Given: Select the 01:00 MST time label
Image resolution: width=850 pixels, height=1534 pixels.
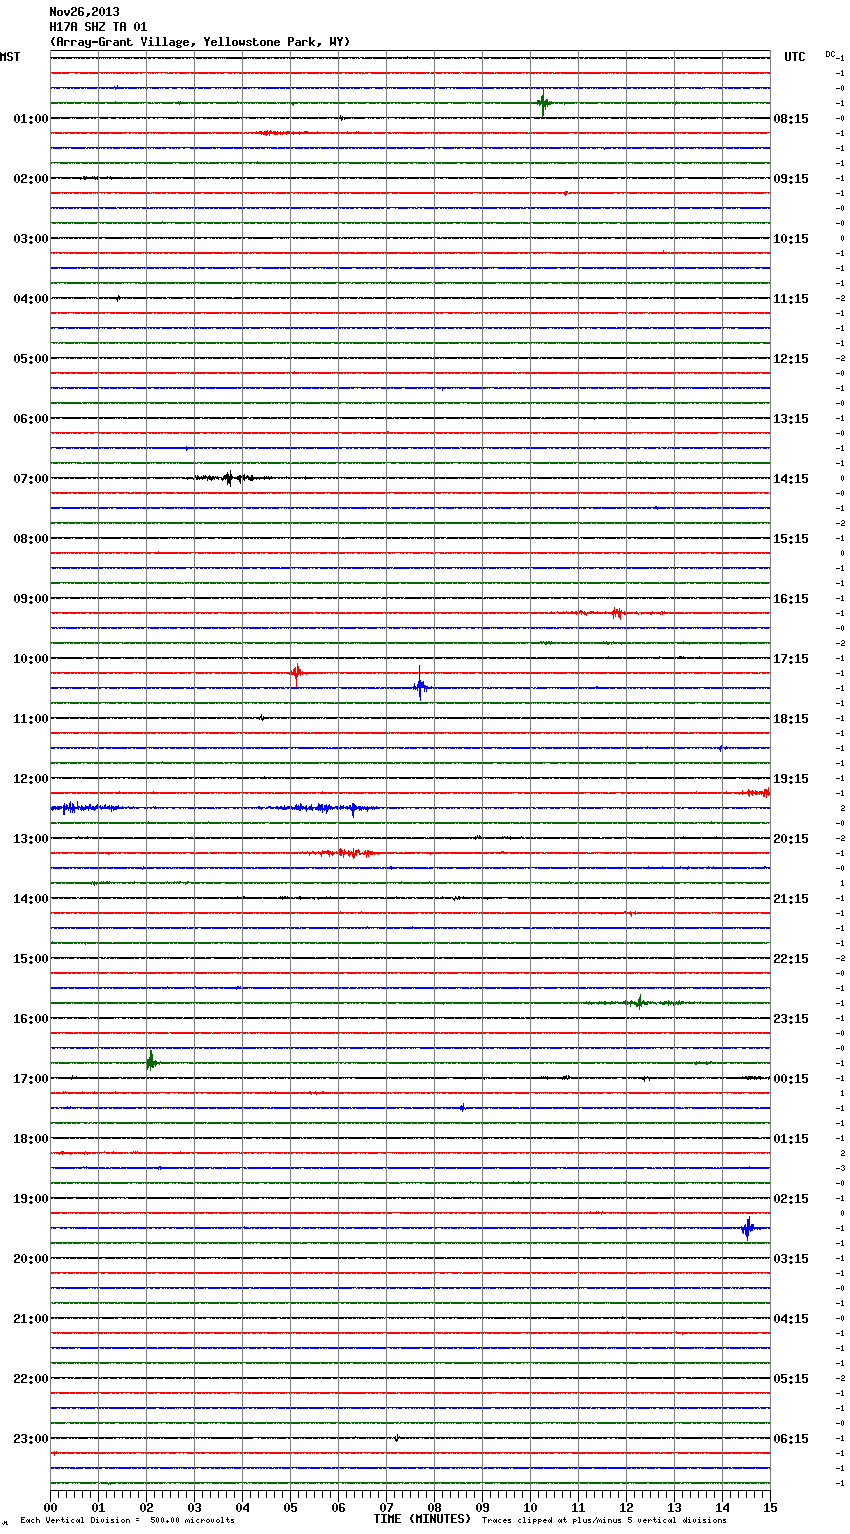Looking at the screenshot, I should point(31,119).
